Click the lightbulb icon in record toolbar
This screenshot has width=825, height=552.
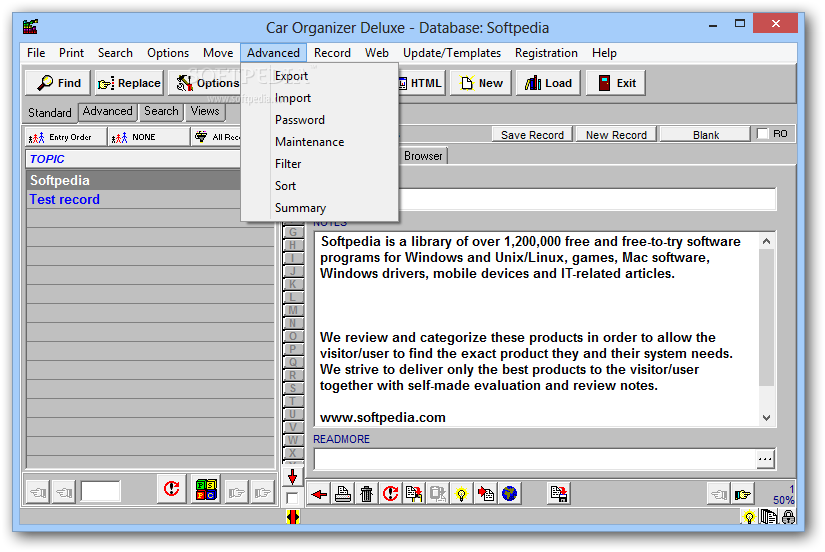click(x=461, y=494)
